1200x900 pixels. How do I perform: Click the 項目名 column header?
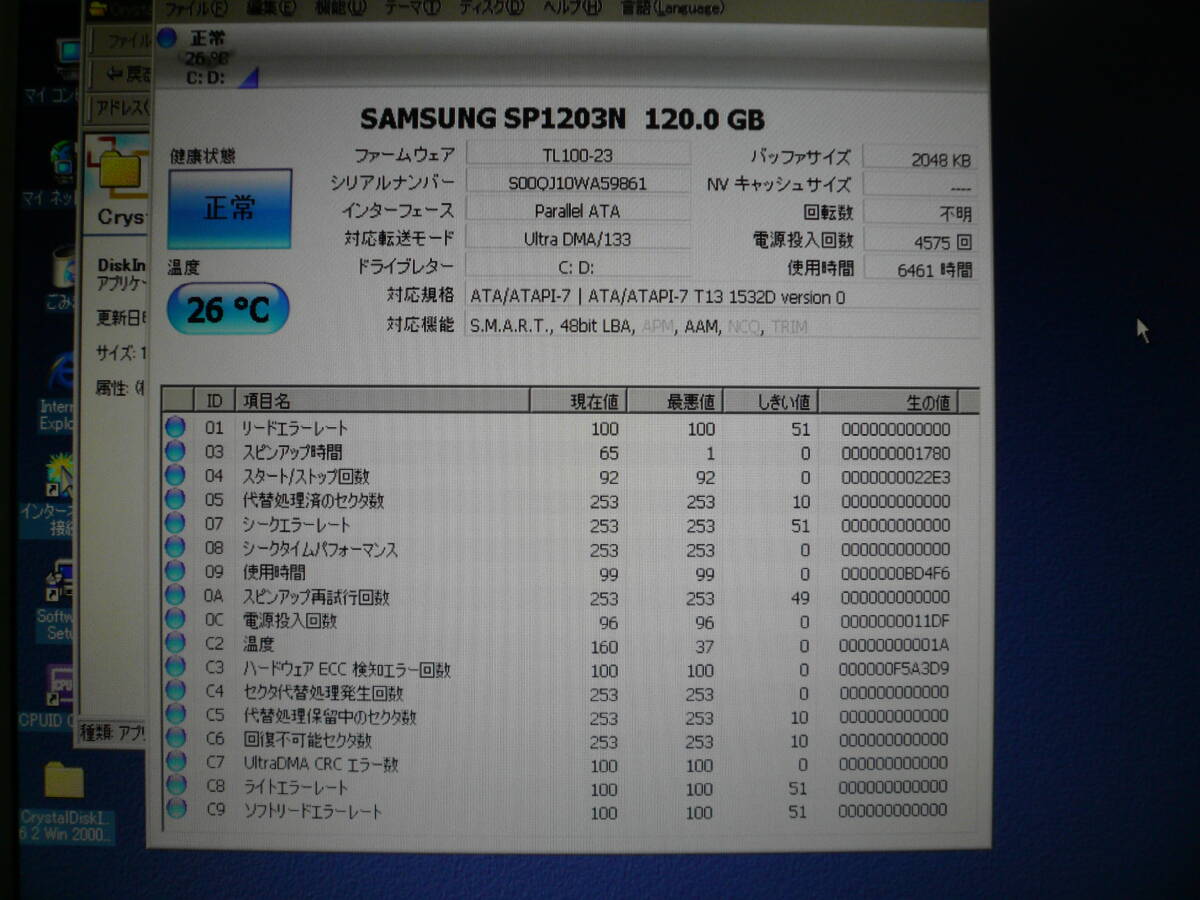(x=382, y=401)
